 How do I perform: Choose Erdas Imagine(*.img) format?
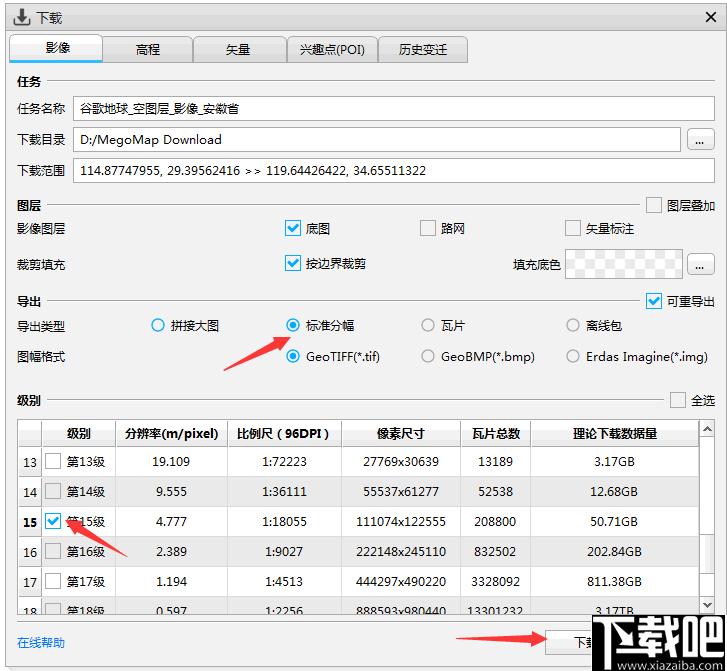pos(573,357)
